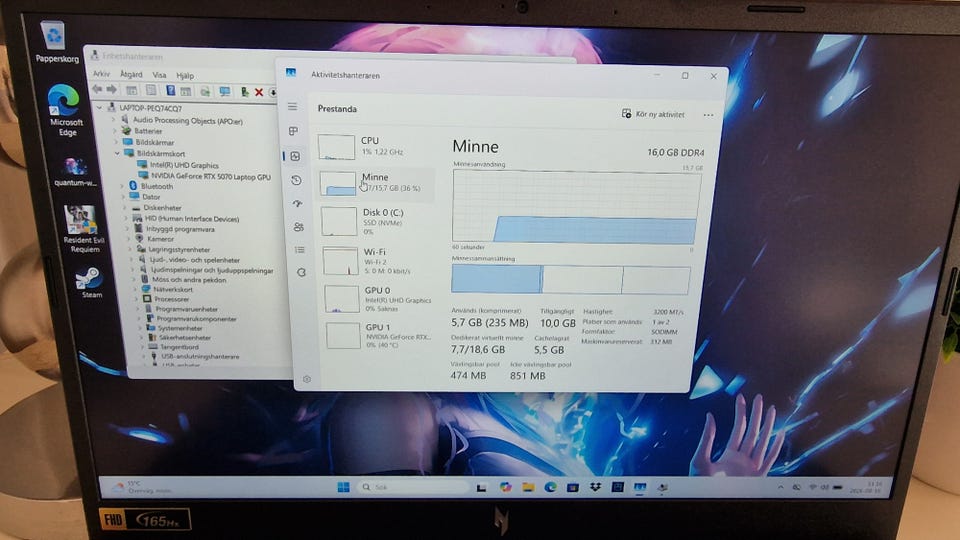
Task: Click the taskbar search box Sök
Action: coord(413,487)
